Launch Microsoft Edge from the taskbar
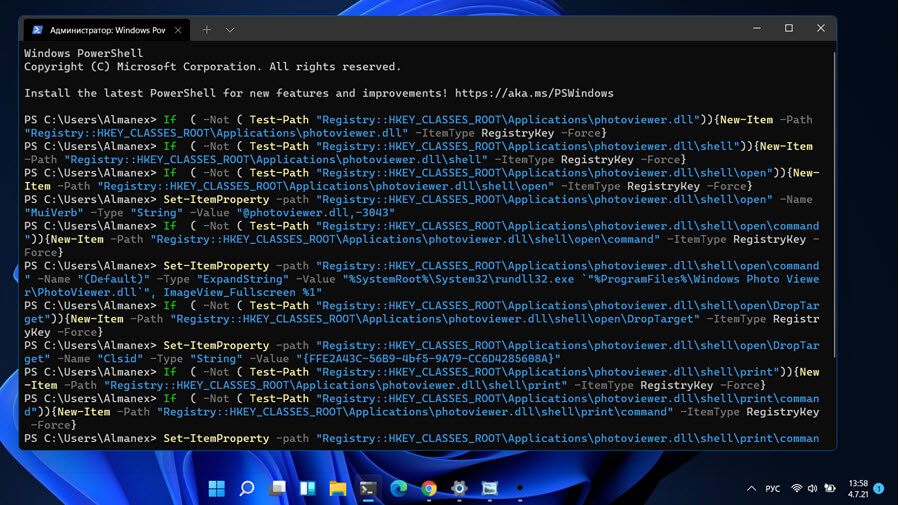Viewport: 899px width, 505px height. [398, 488]
